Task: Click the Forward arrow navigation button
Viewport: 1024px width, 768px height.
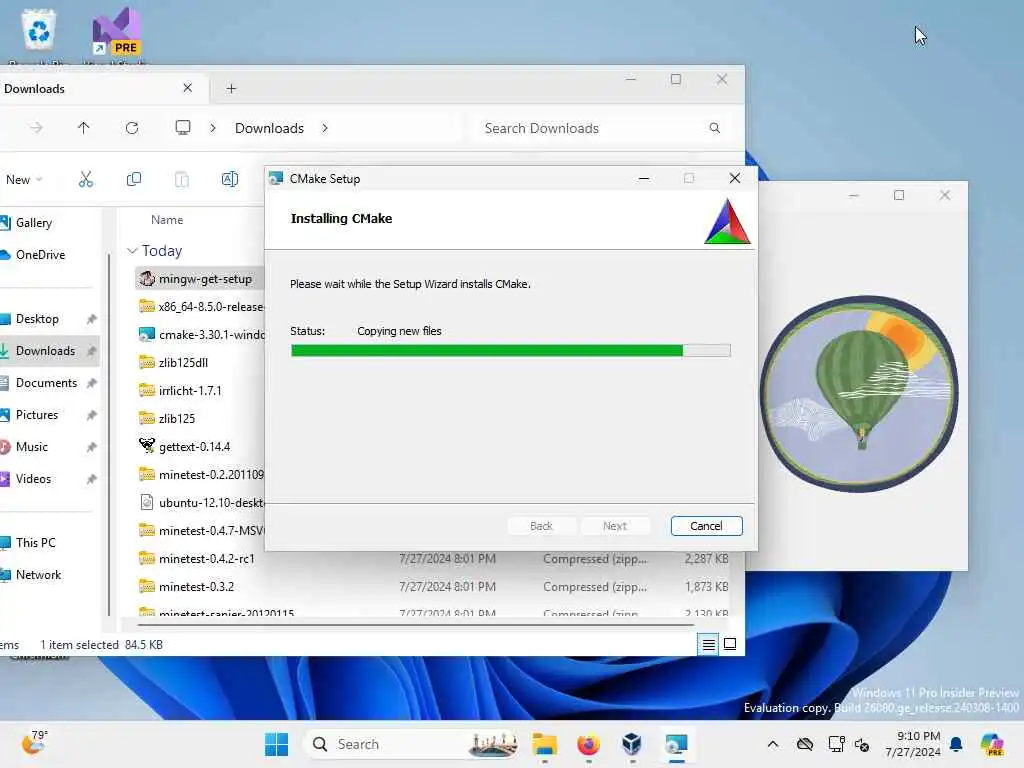Action: [36, 128]
